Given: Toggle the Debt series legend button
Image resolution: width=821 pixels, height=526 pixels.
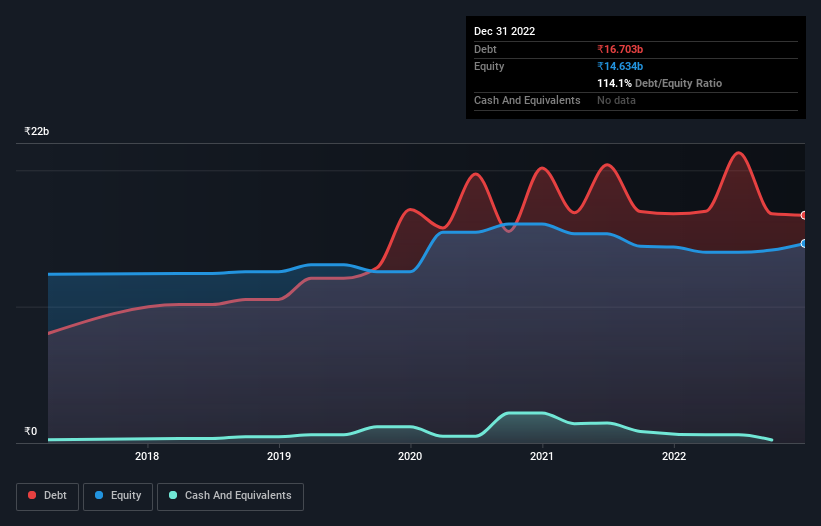Looking at the screenshot, I should click(48, 496).
